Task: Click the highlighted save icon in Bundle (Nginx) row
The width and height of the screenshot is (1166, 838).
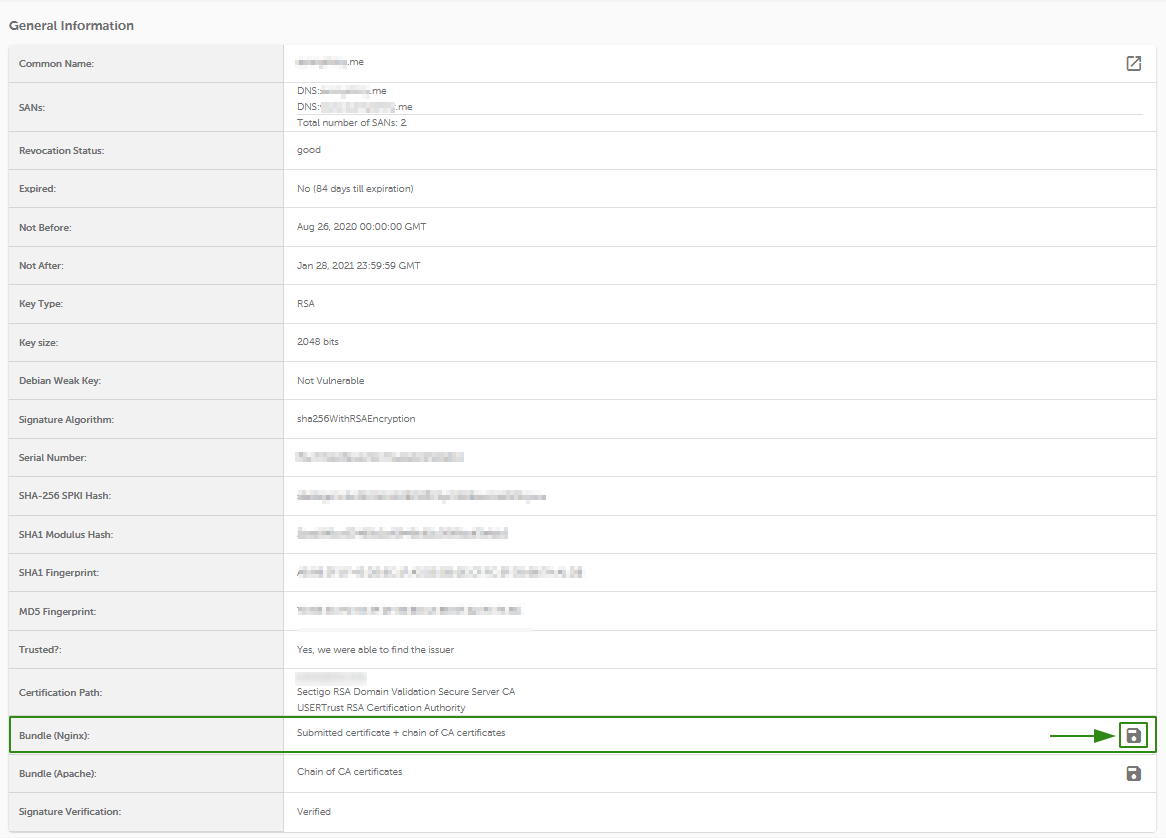Action: pos(1133,734)
